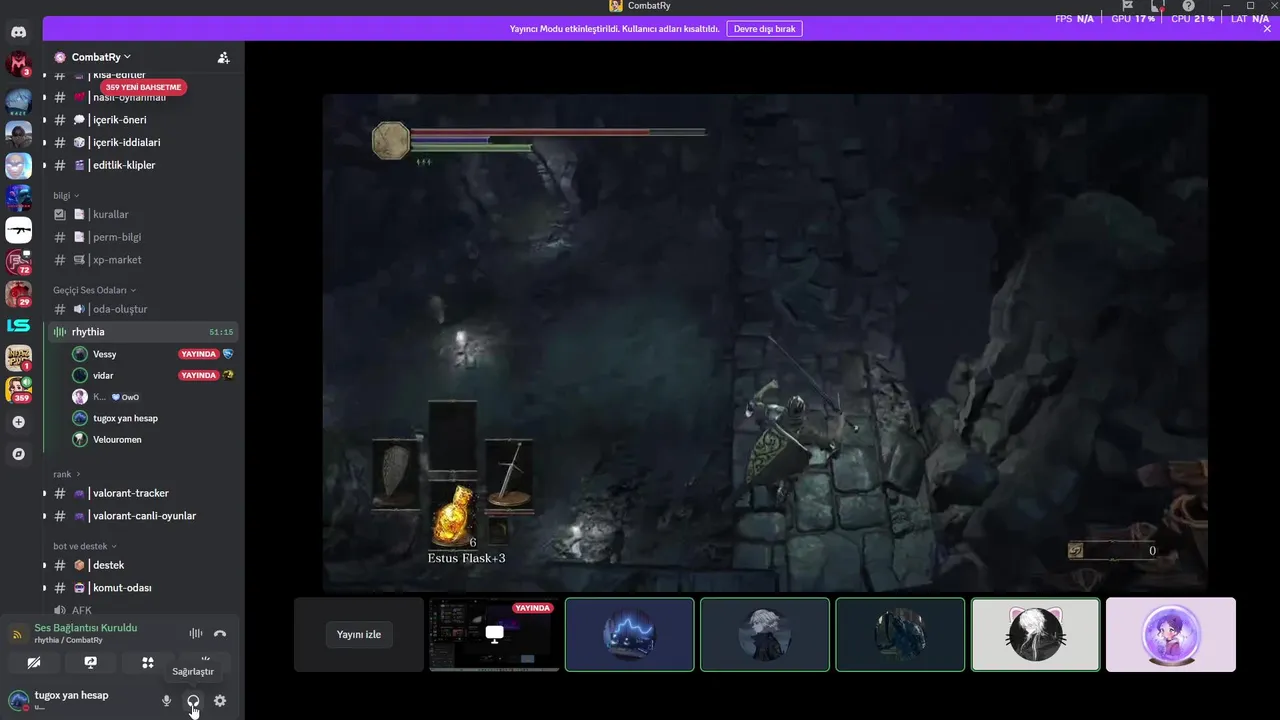Disconnect from voice with phone icon

pyautogui.click(x=220, y=633)
